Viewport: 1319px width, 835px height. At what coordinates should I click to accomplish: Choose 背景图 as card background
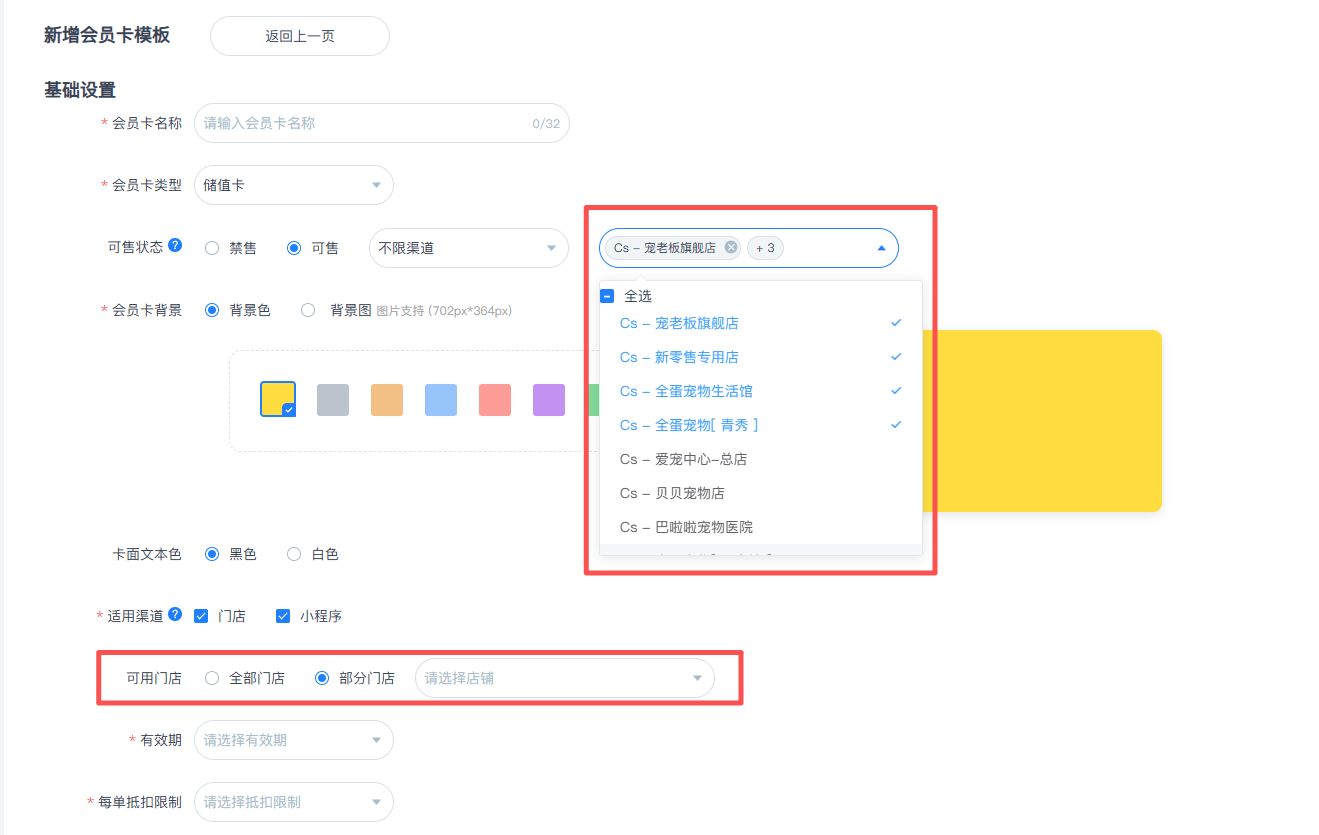coord(308,310)
